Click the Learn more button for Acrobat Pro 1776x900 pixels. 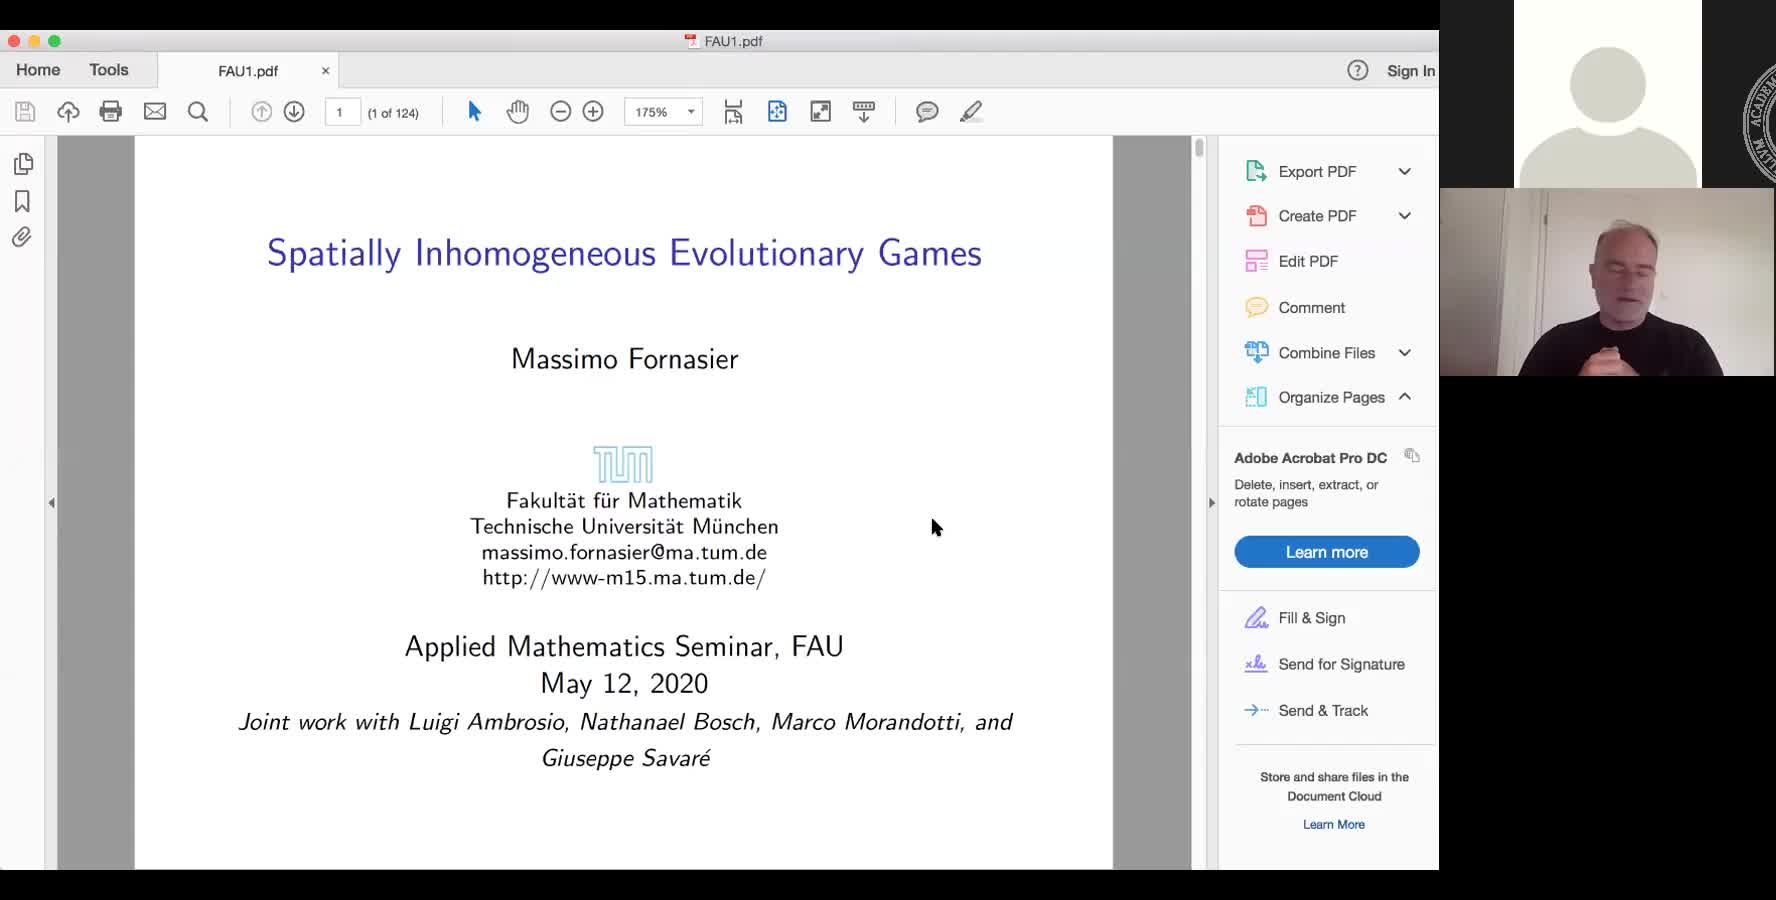pos(1326,551)
